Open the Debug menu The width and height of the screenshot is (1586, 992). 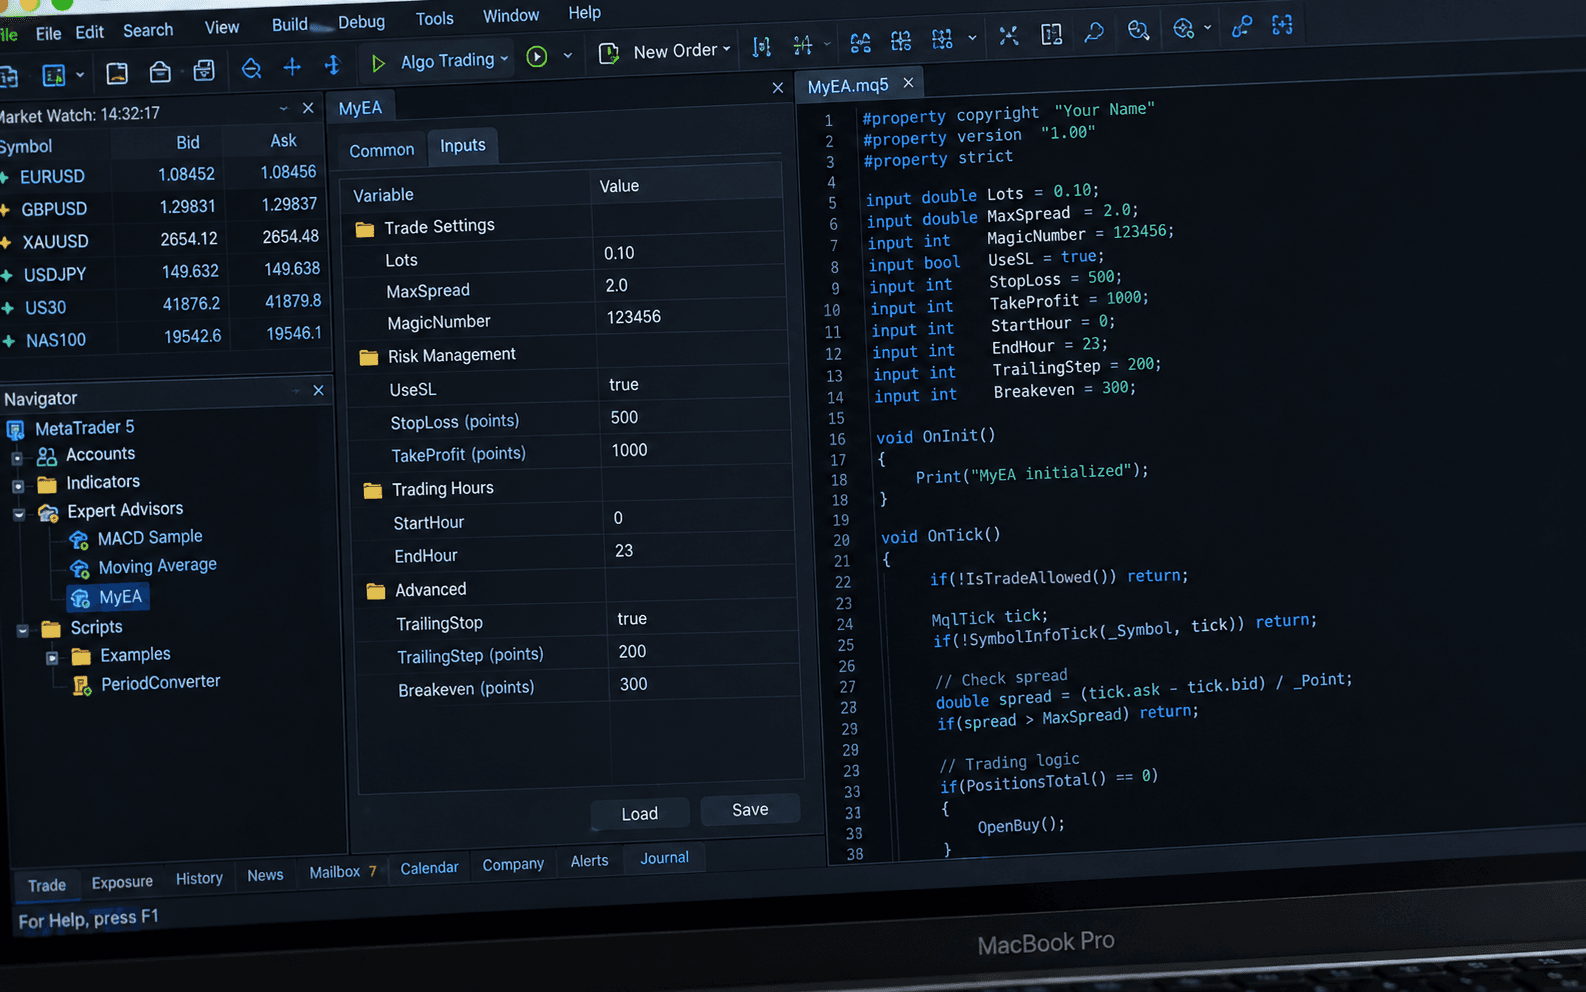click(x=362, y=22)
